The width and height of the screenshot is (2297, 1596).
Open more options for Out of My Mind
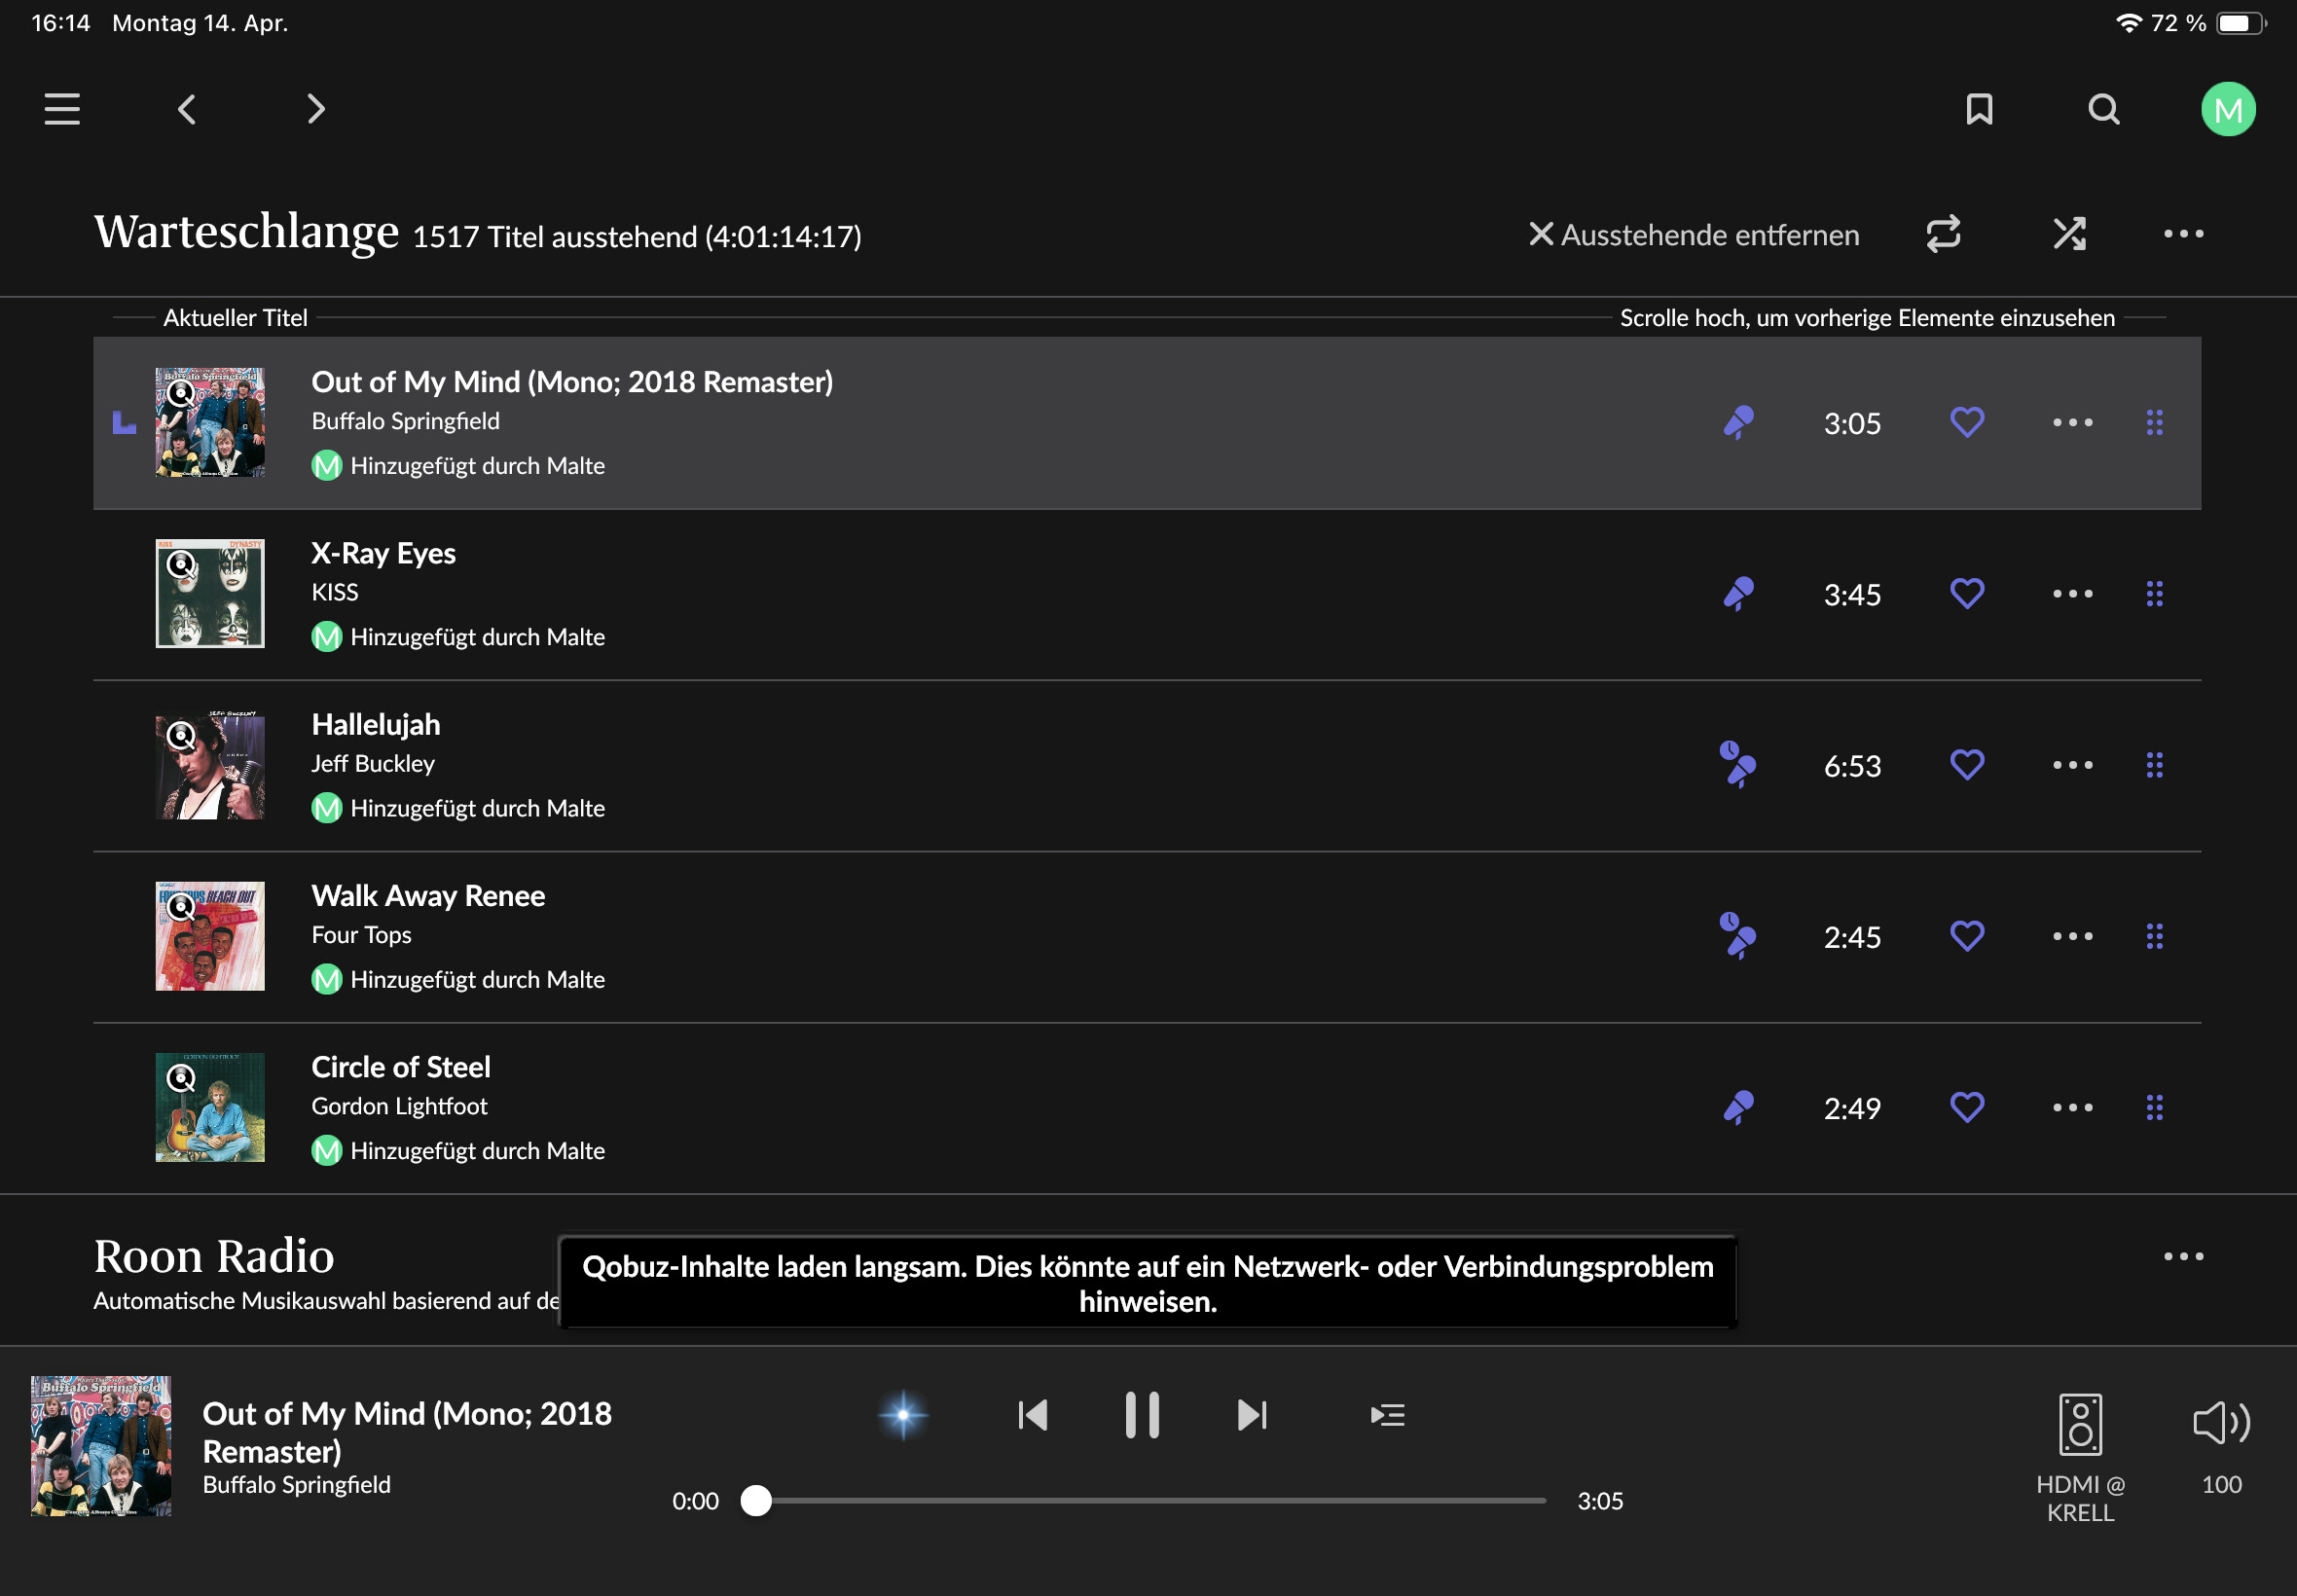2072,423
